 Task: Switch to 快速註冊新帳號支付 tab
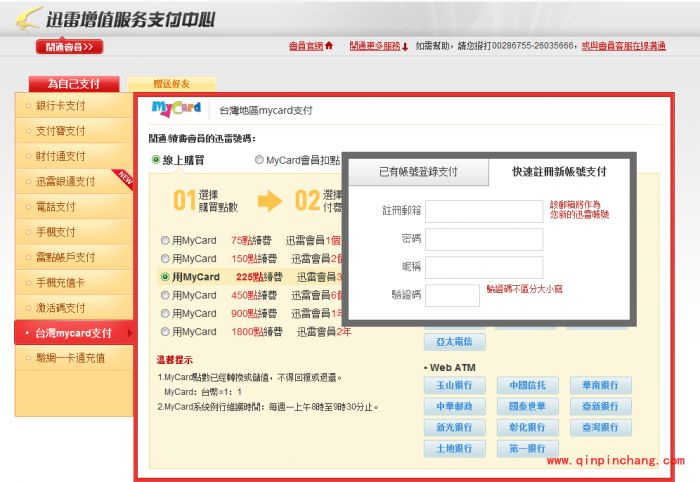[x=559, y=172]
